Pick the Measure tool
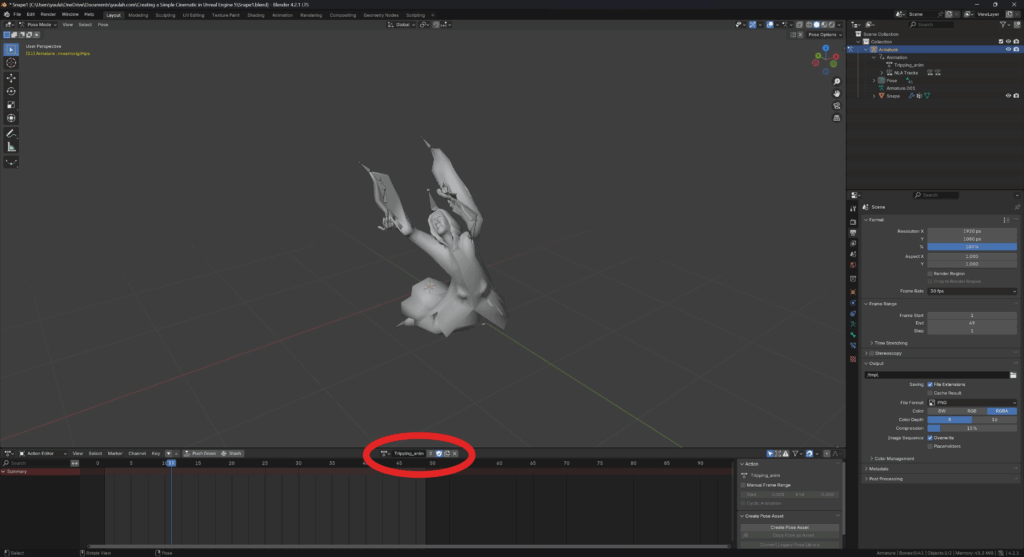 [11, 146]
